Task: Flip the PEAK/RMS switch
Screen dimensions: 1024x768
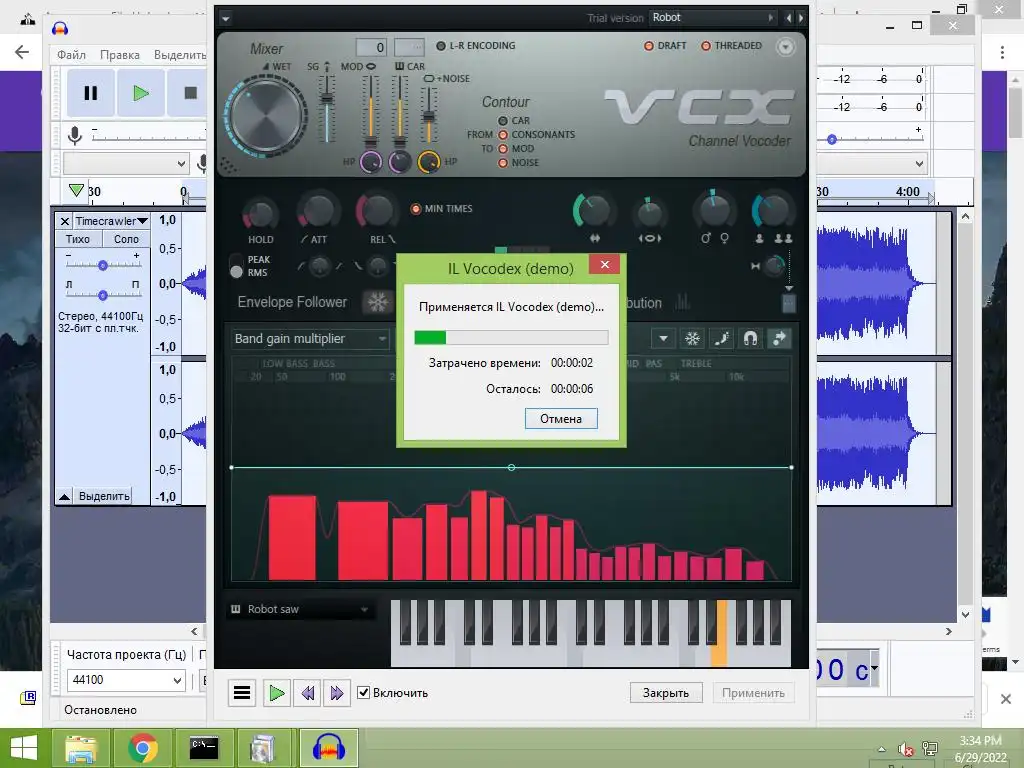Action: pos(236,266)
